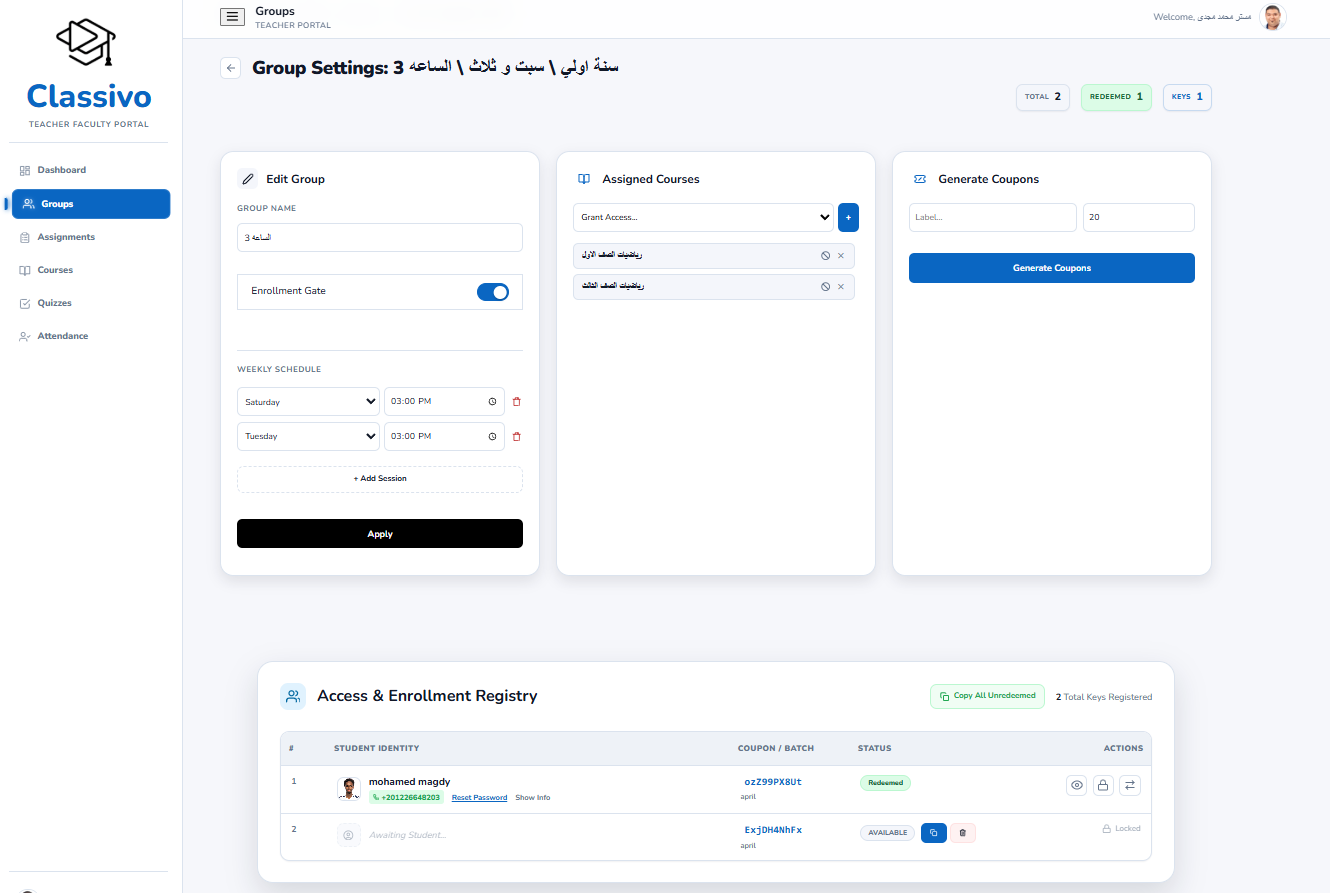Image resolution: width=1330 pixels, height=893 pixels.
Task: Block the first assigned course (الاول) via ban icon
Action: point(825,256)
